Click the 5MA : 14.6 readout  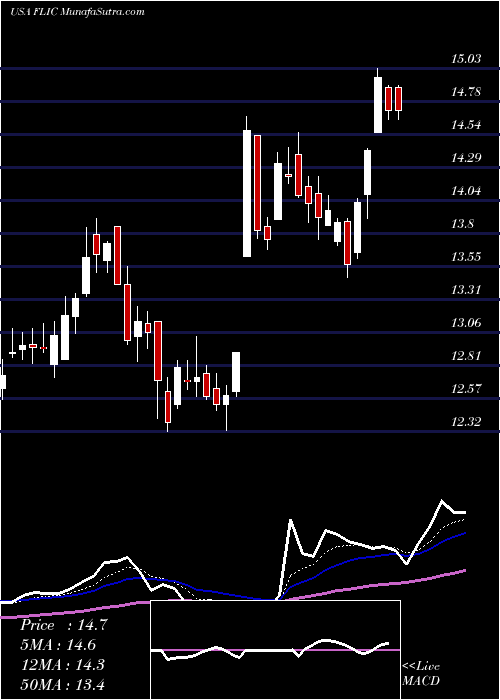coord(58,645)
